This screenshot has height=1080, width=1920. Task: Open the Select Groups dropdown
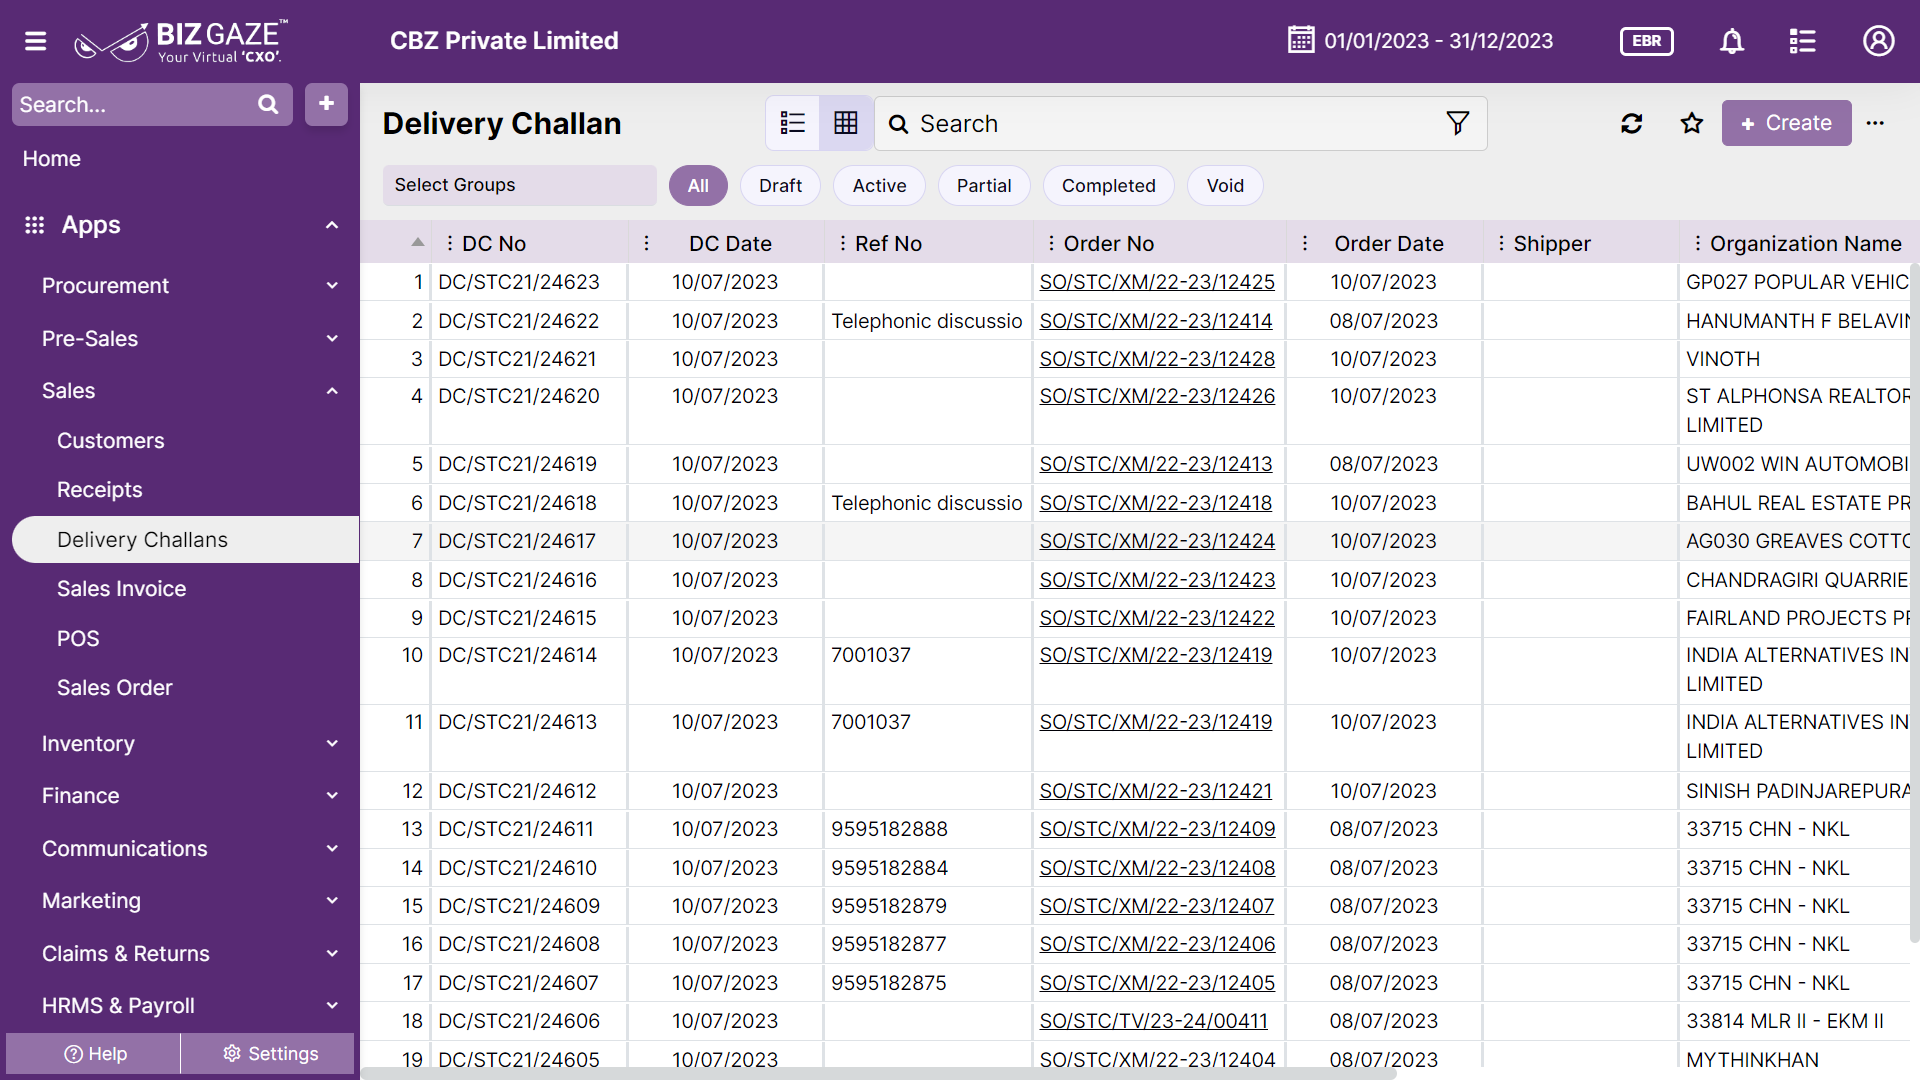(519, 185)
